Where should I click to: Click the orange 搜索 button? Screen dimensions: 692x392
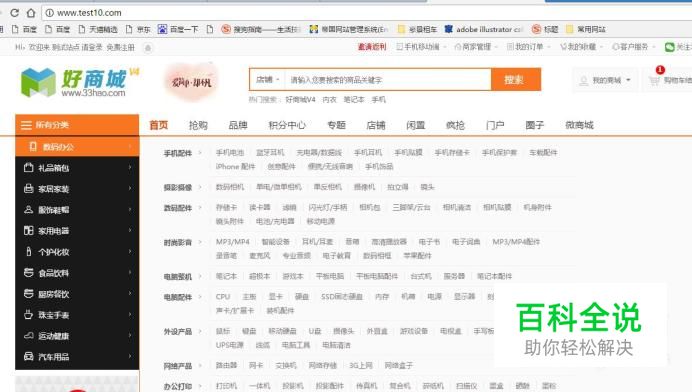coord(515,80)
